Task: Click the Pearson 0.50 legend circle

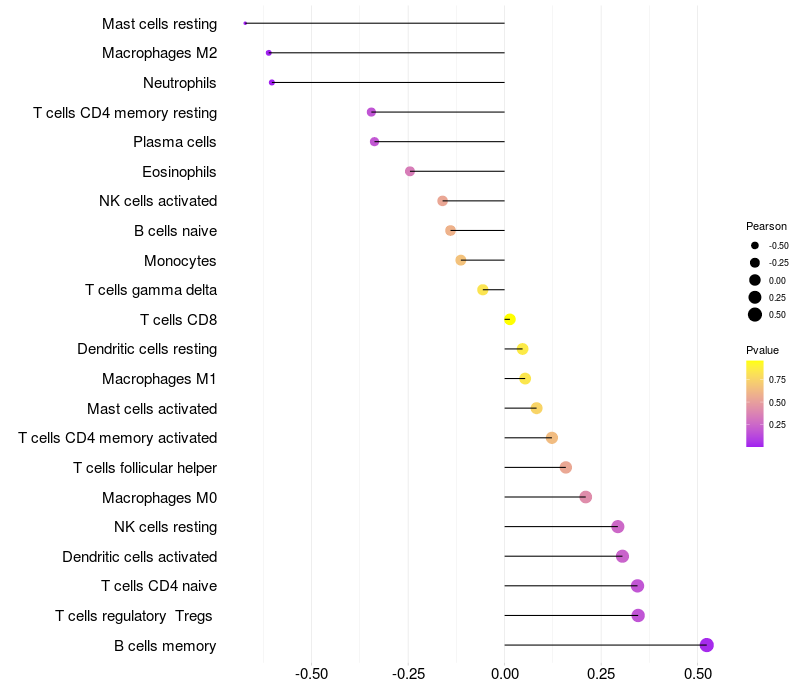Action: click(x=755, y=315)
